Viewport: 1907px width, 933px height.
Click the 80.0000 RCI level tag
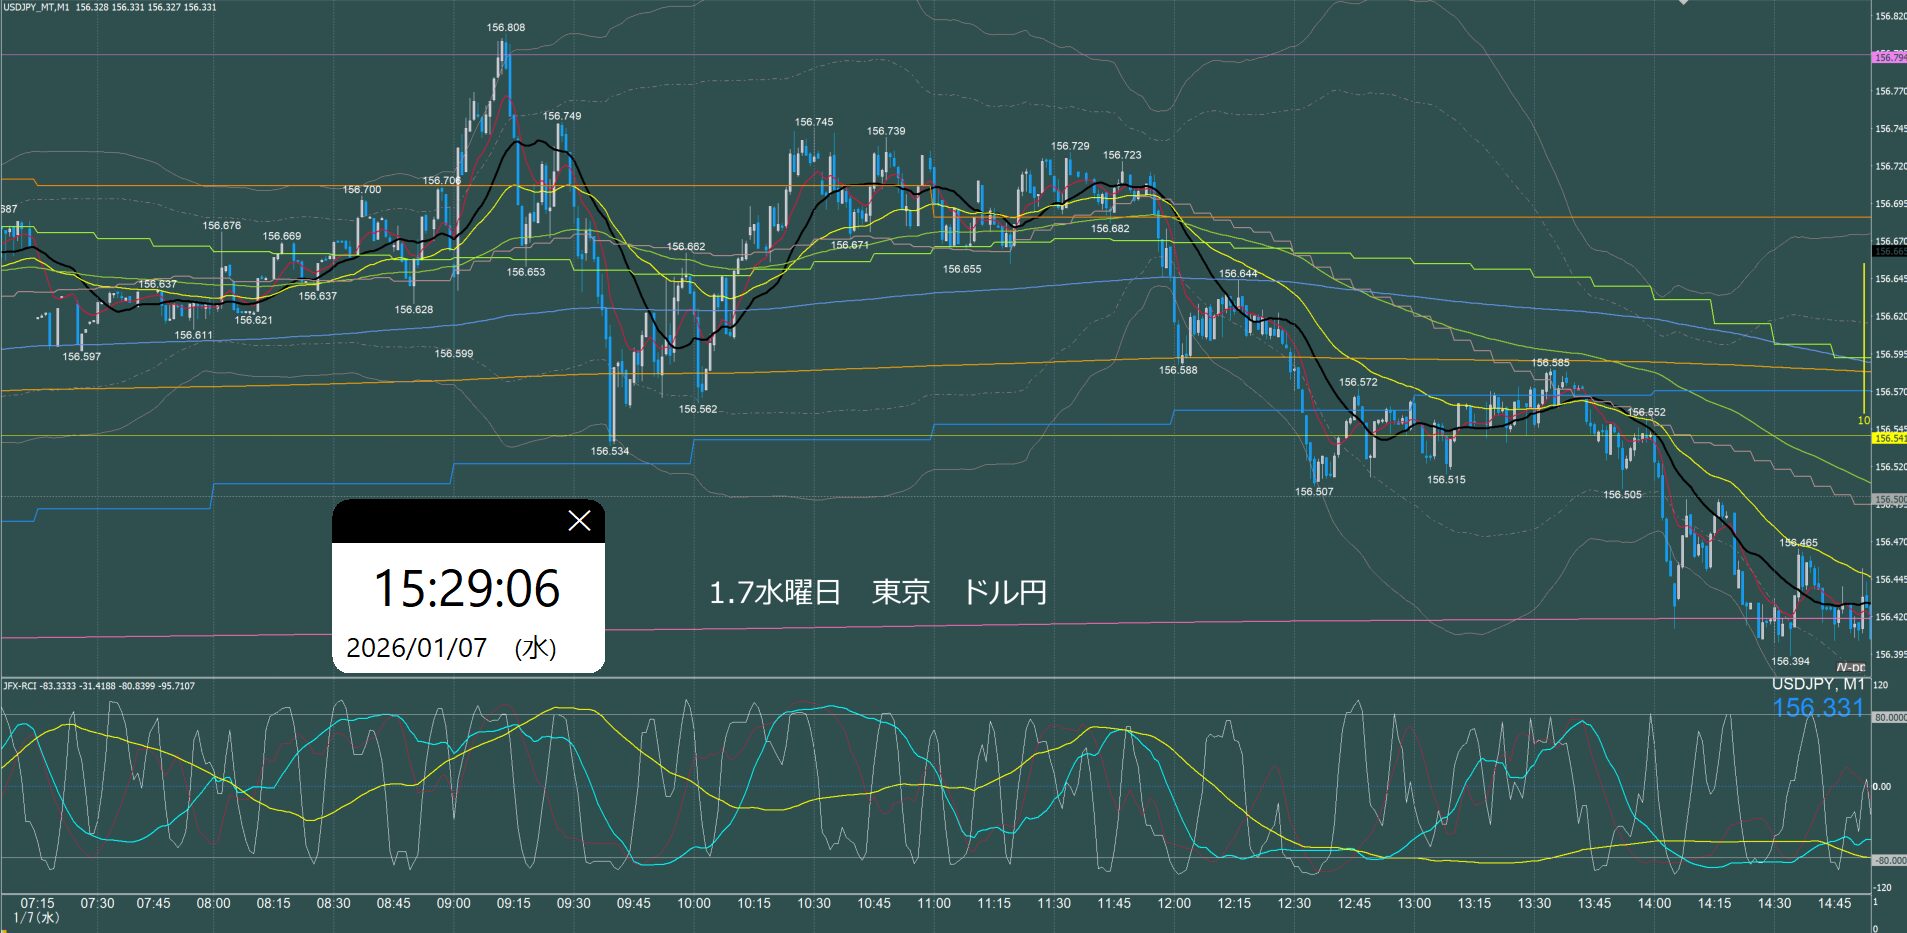pyautogui.click(x=1888, y=717)
